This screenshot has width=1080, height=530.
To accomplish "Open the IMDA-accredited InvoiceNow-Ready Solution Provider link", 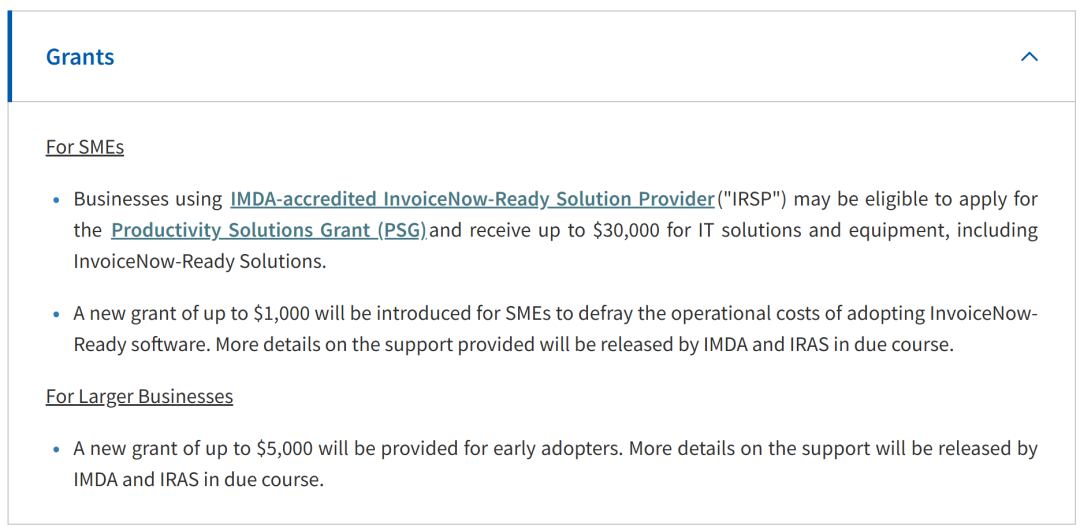I will [472, 199].
